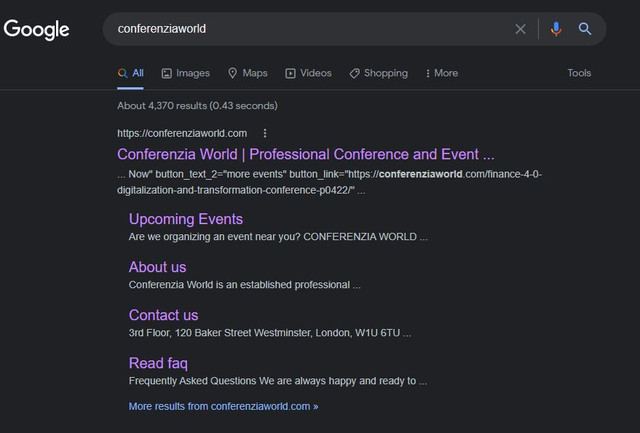Screen dimensions: 640x433
Task: Open the Upcoming Events sitelink
Action: point(186,219)
